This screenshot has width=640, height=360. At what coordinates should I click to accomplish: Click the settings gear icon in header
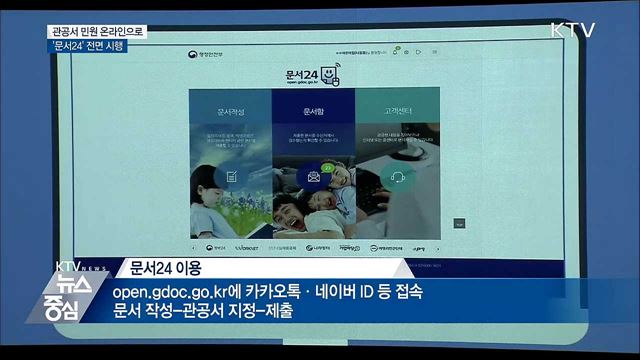tap(407, 52)
